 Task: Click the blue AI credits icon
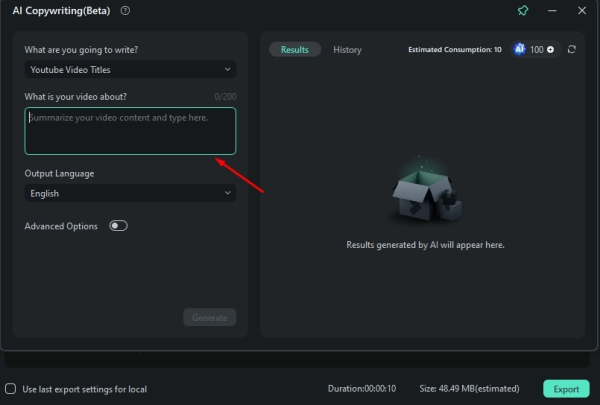pos(520,49)
